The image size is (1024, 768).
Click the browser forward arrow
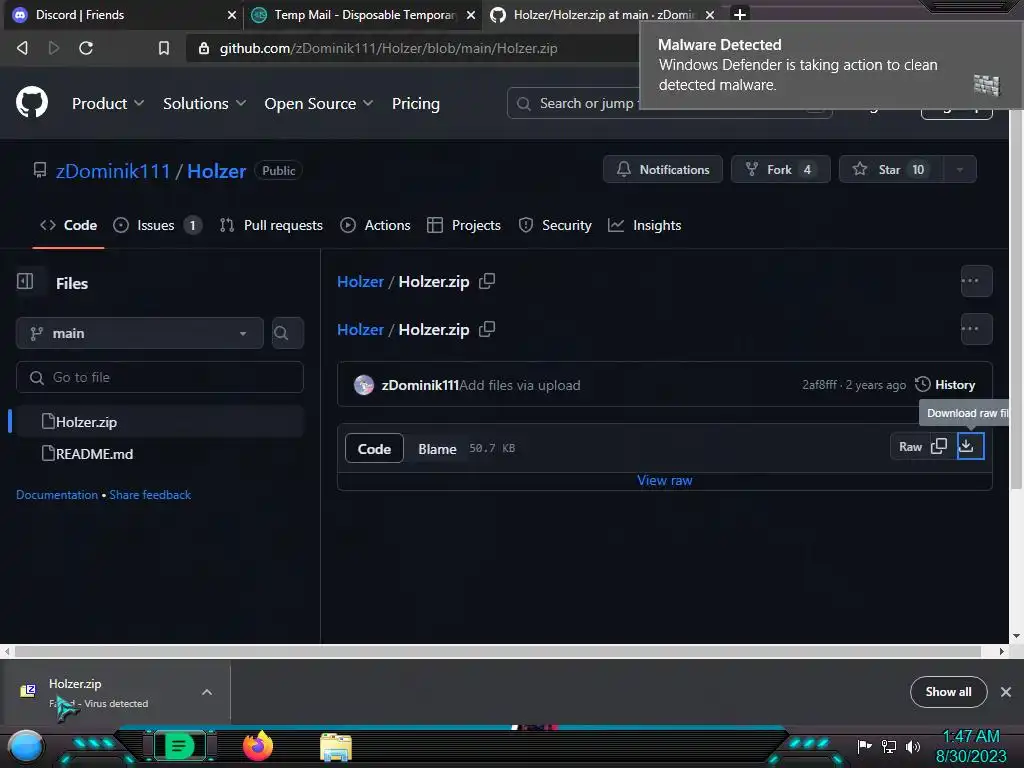pos(54,48)
